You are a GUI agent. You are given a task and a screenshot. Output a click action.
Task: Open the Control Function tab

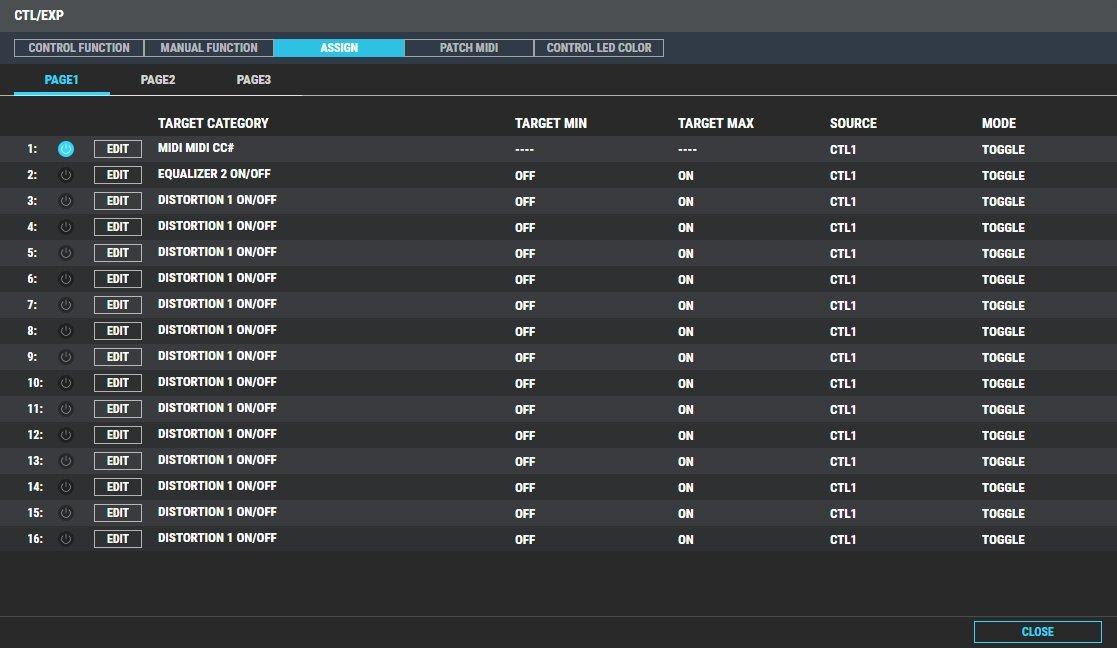pos(79,48)
